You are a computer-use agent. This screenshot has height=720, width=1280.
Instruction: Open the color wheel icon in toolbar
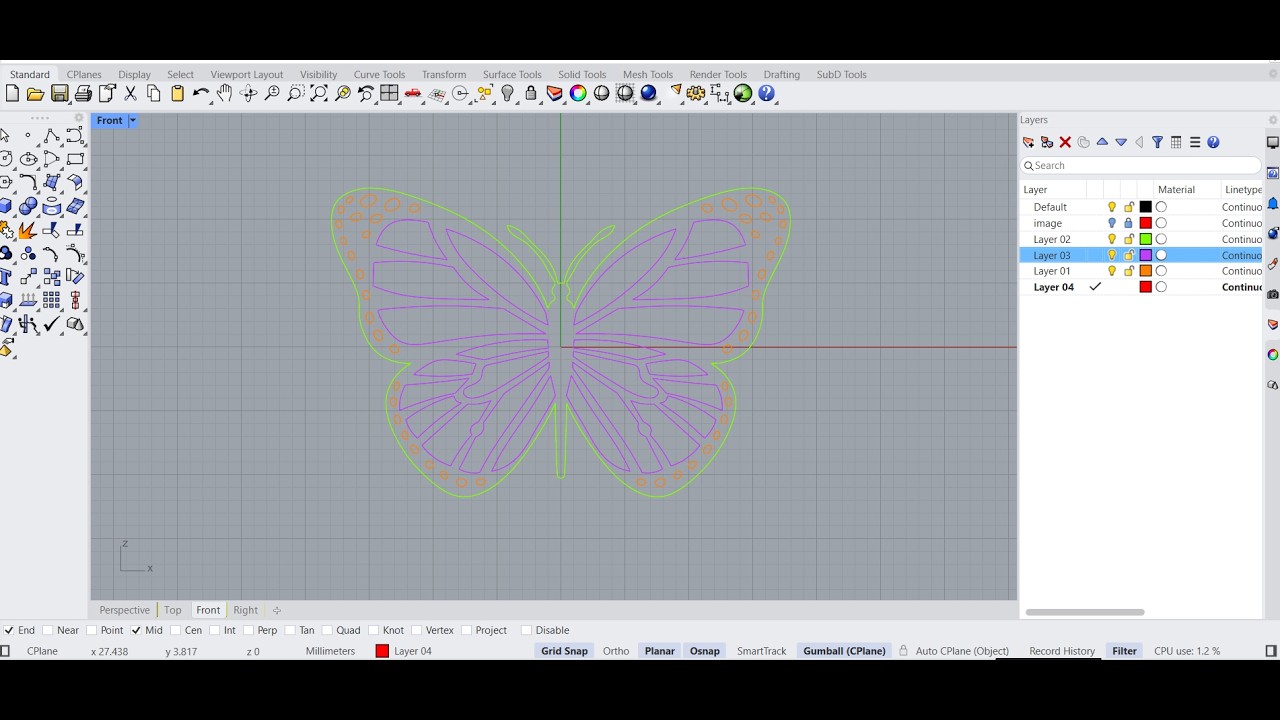[578, 94]
